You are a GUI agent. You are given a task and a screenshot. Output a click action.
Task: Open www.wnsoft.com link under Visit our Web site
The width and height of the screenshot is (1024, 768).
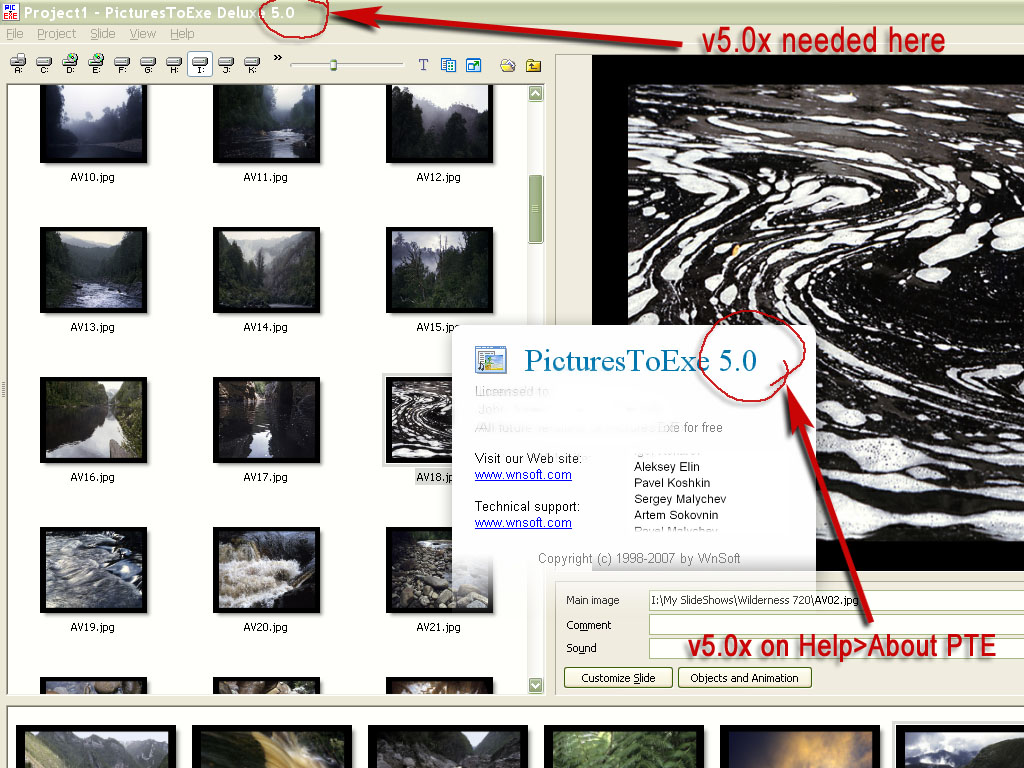pos(523,475)
